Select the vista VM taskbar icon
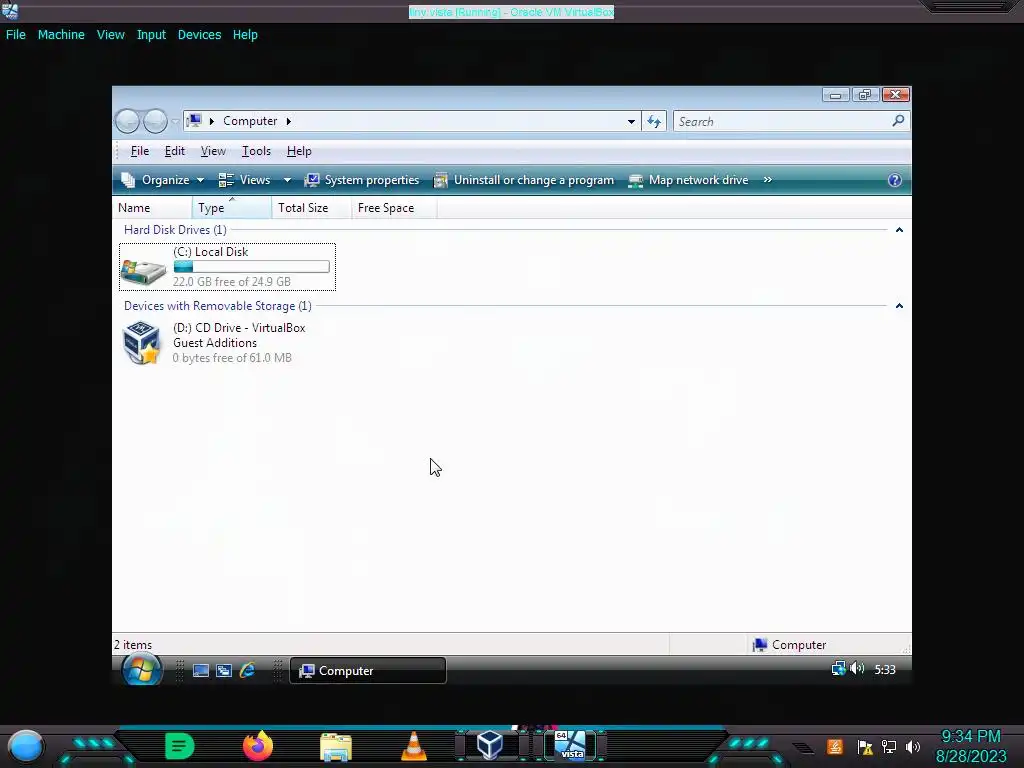 tap(571, 745)
